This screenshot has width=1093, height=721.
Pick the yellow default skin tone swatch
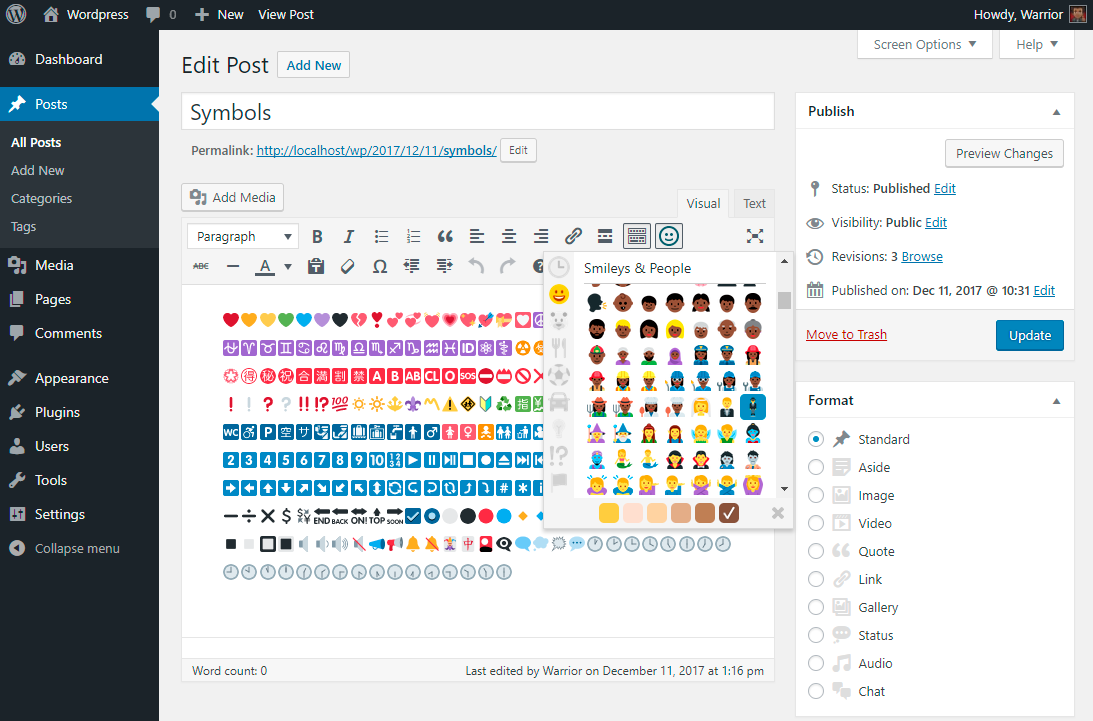tap(608, 513)
